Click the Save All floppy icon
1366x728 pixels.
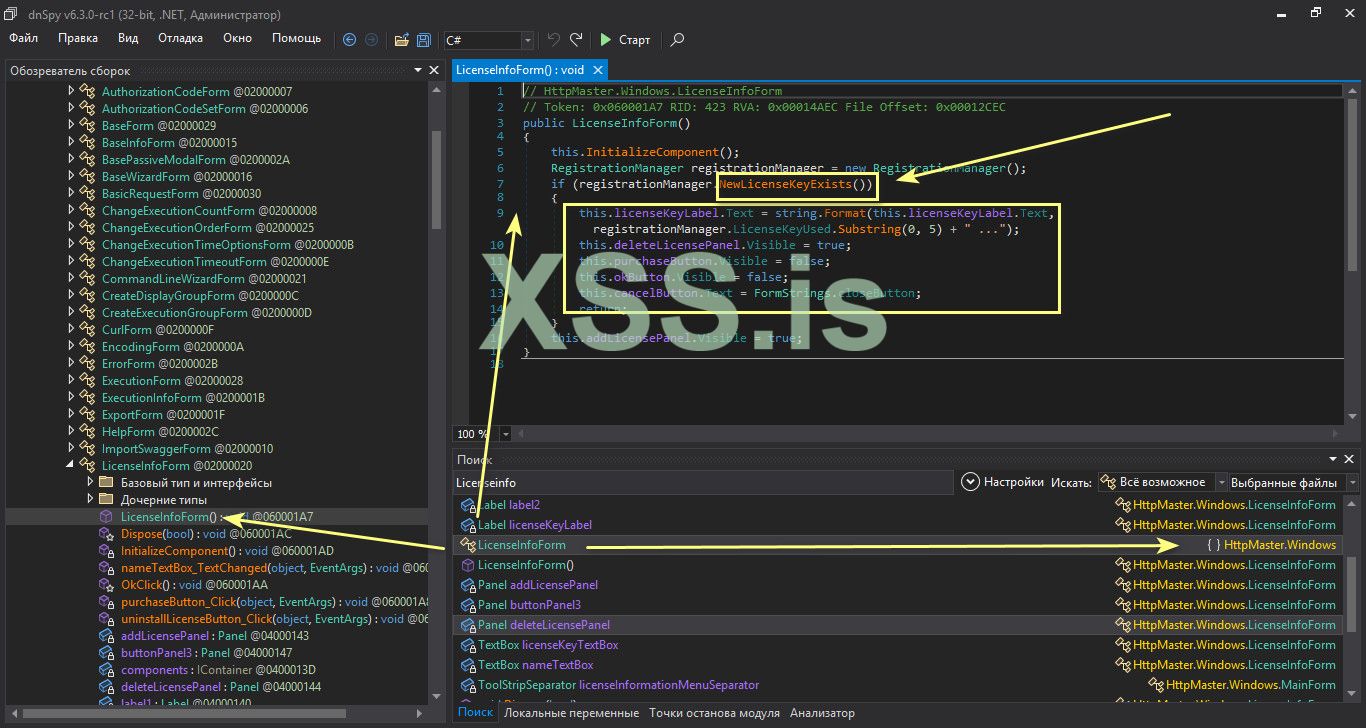pos(423,40)
